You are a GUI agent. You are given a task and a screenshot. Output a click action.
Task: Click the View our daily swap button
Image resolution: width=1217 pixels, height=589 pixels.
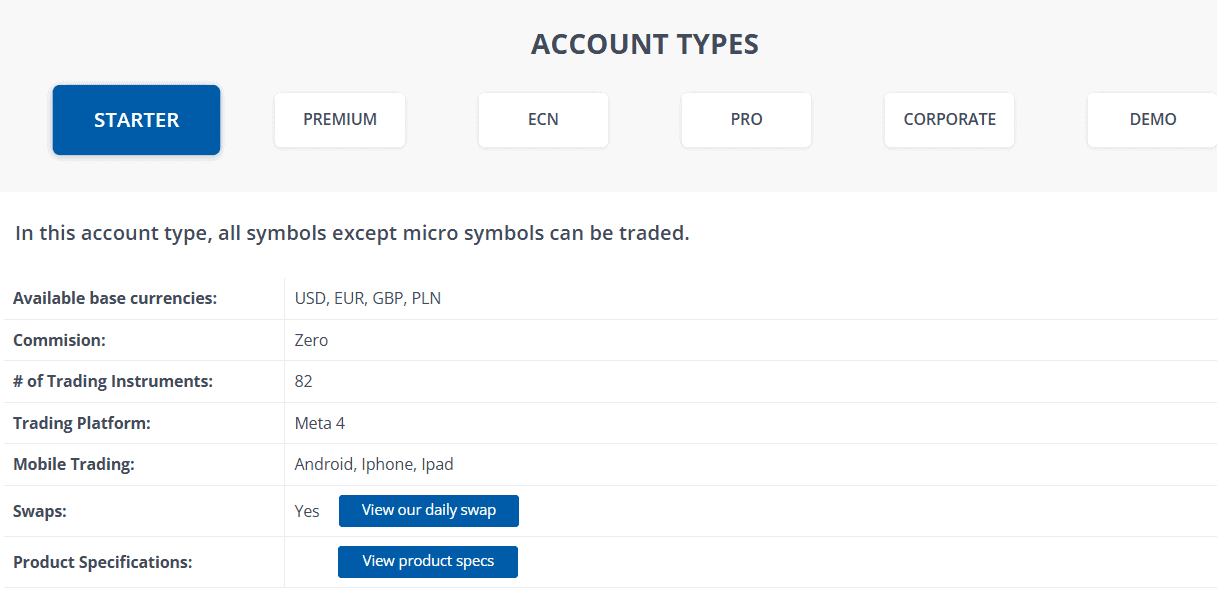point(428,510)
